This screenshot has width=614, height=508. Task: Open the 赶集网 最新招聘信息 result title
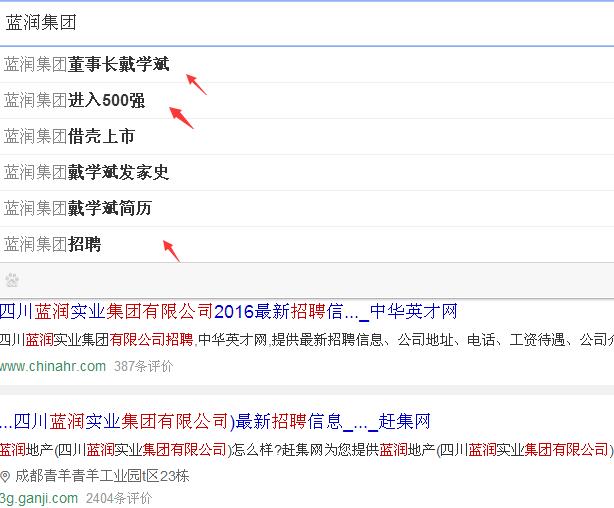[x=215, y=421]
